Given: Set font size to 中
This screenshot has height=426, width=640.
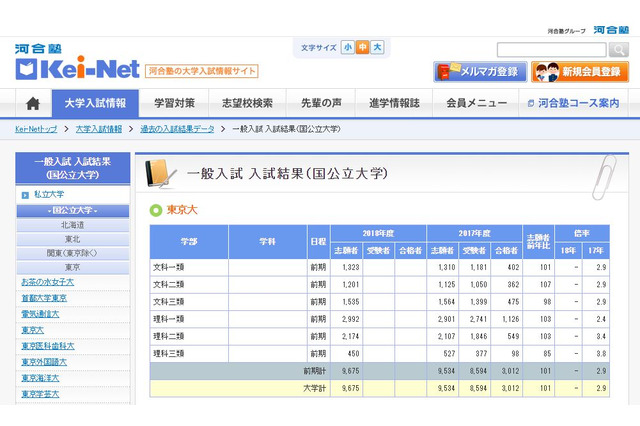Looking at the screenshot, I should (x=362, y=47).
